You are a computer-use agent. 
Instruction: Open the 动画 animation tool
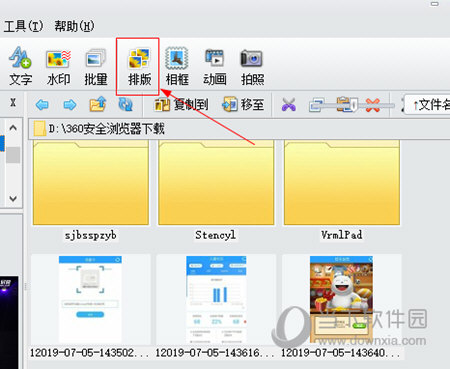(215, 66)
